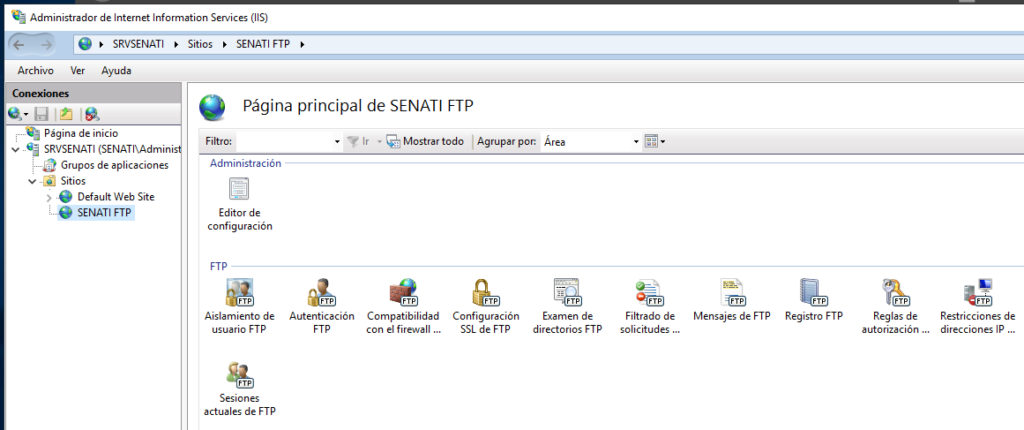This screenshot has height=430, width=1024.
Task: Open Autenticación FTP feature
Action: click(321, 293)
